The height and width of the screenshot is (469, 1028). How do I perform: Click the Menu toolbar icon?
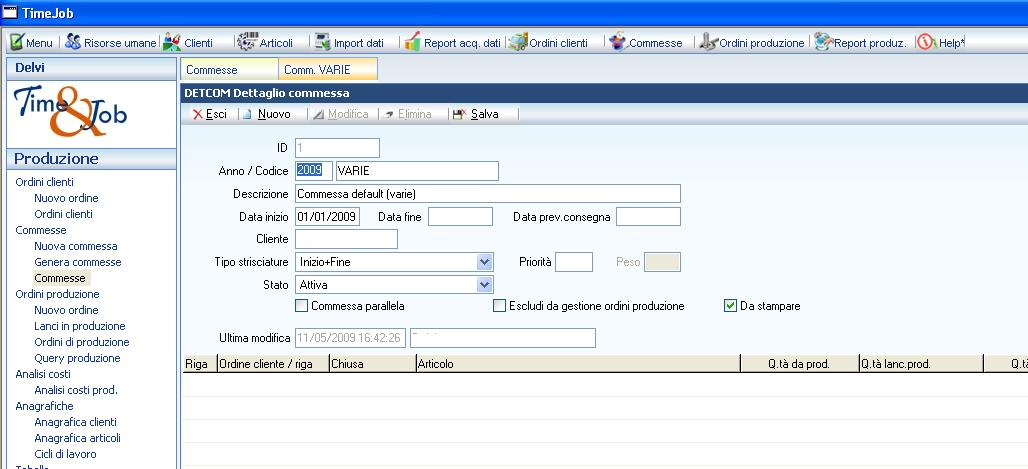pyautogui.click(x=17, y=42)
